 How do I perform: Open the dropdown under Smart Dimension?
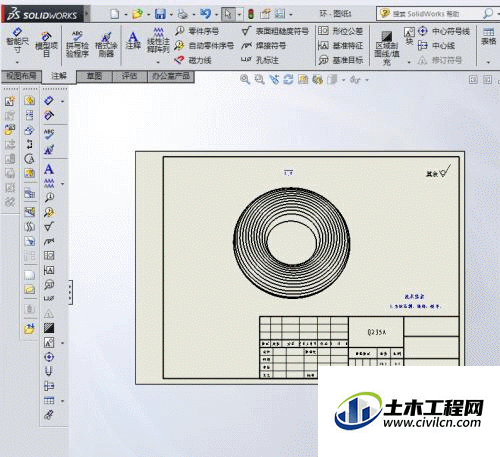pyautogui.click(x=17, y=62)
